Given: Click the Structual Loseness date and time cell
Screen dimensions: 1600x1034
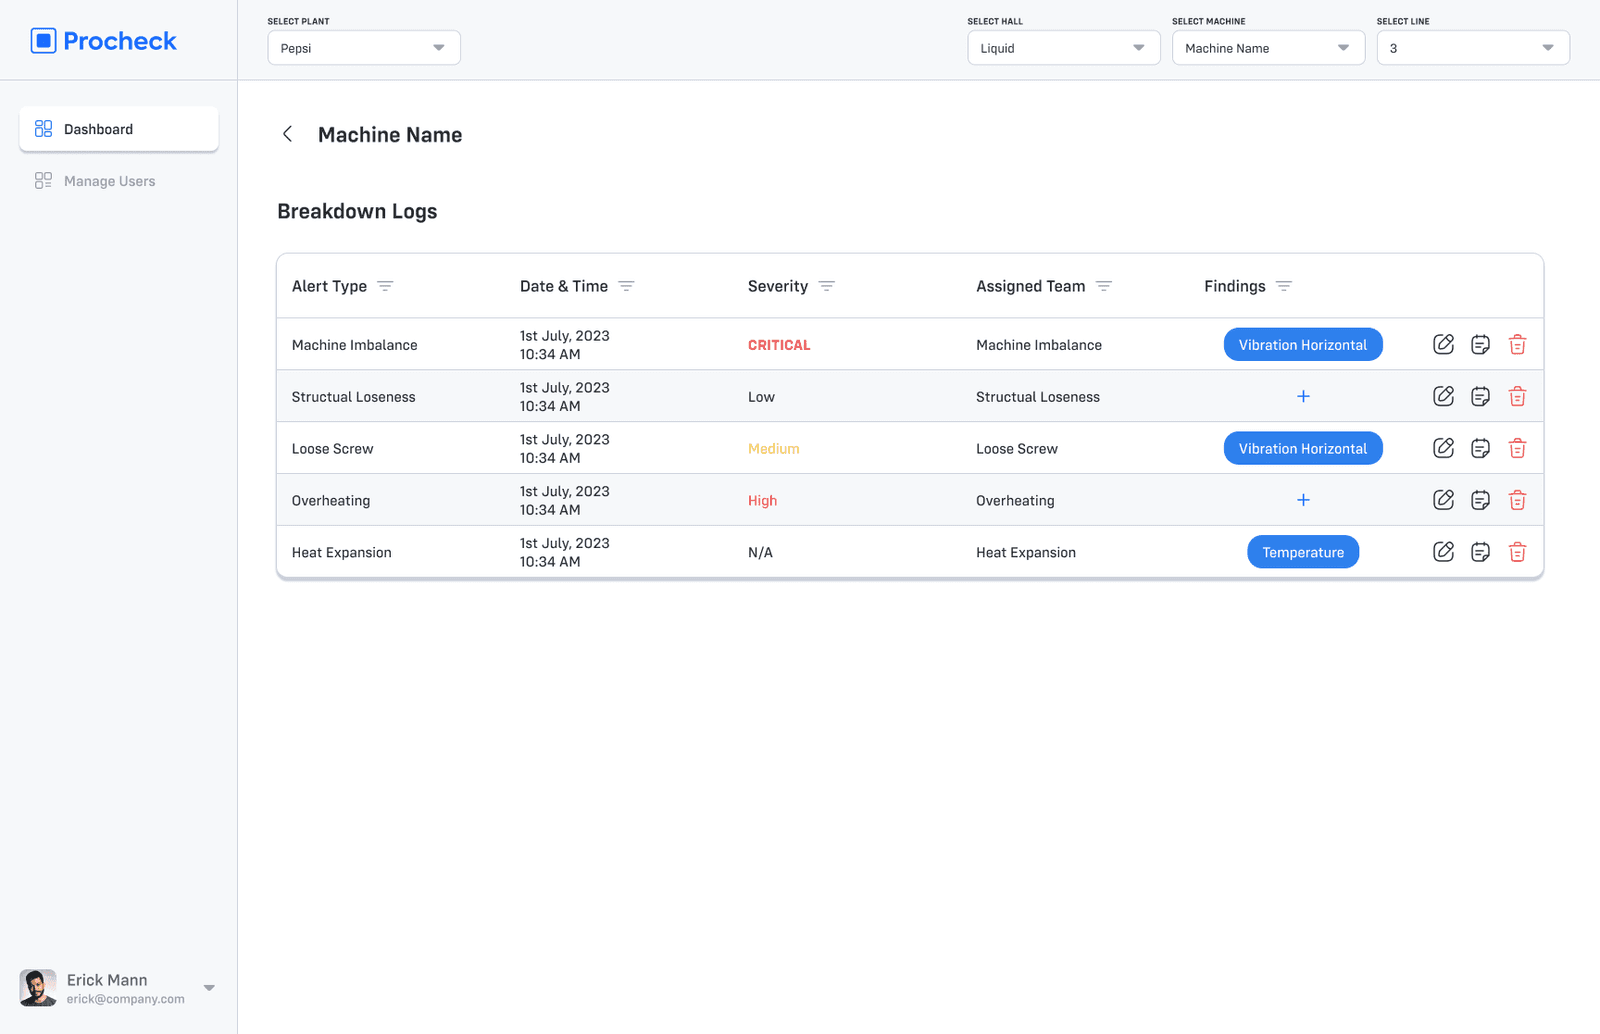Looking at the screenshot, I should [564, 397].
